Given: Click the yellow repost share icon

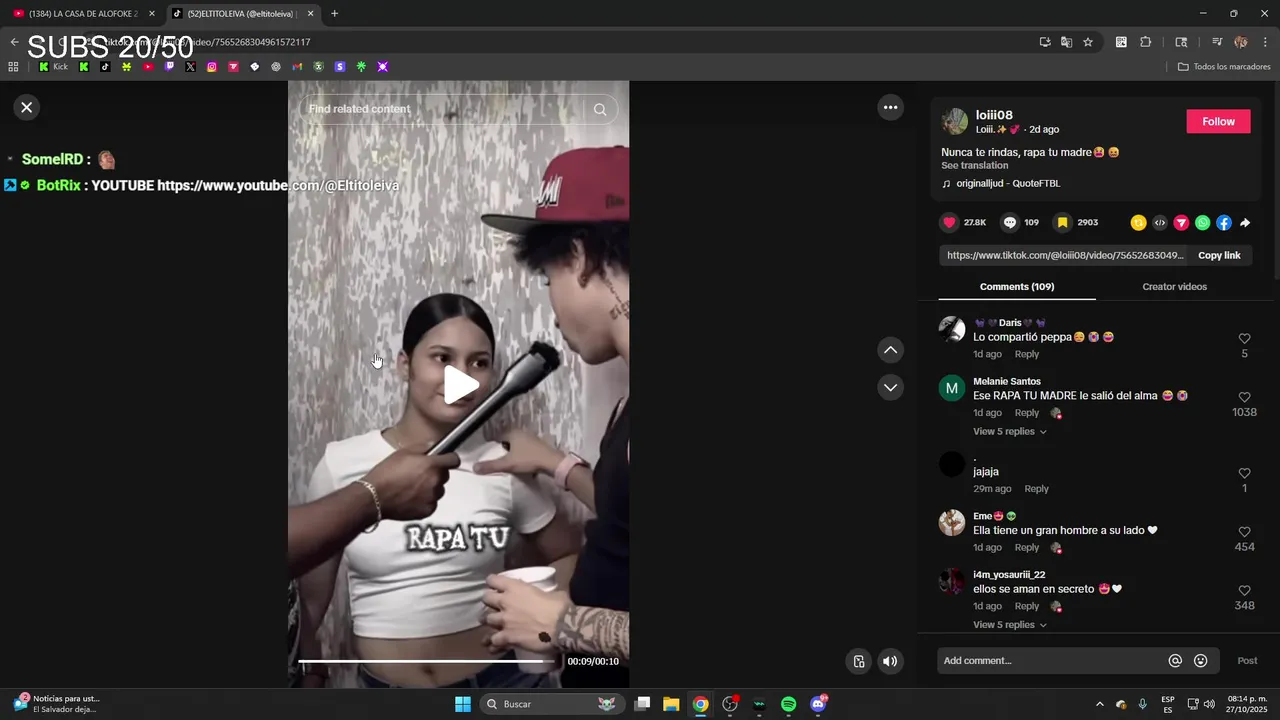Looking at the screenshot, I should [1138, 223].
